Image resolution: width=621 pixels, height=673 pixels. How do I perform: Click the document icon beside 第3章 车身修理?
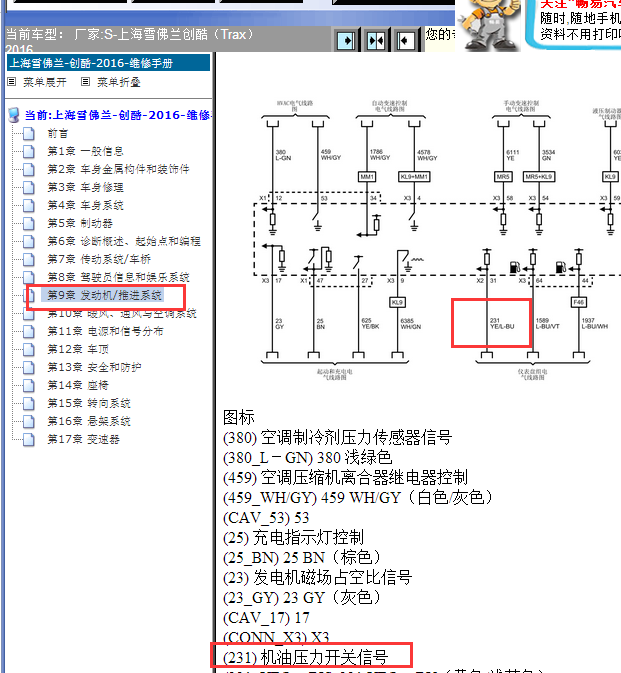[29, 187]
